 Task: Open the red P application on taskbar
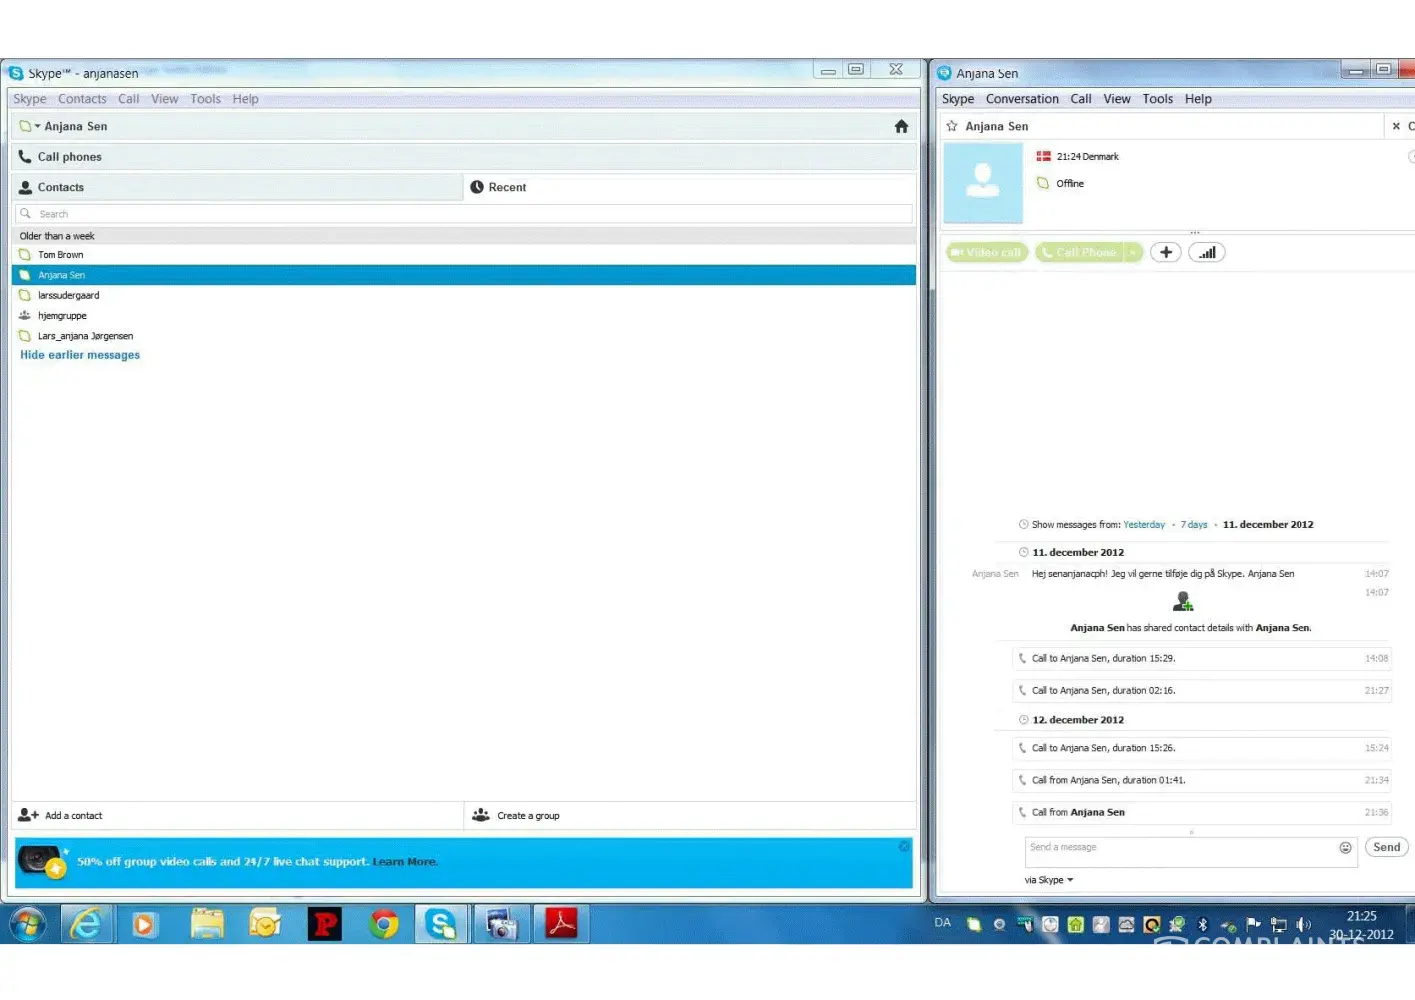pos(325,924)
